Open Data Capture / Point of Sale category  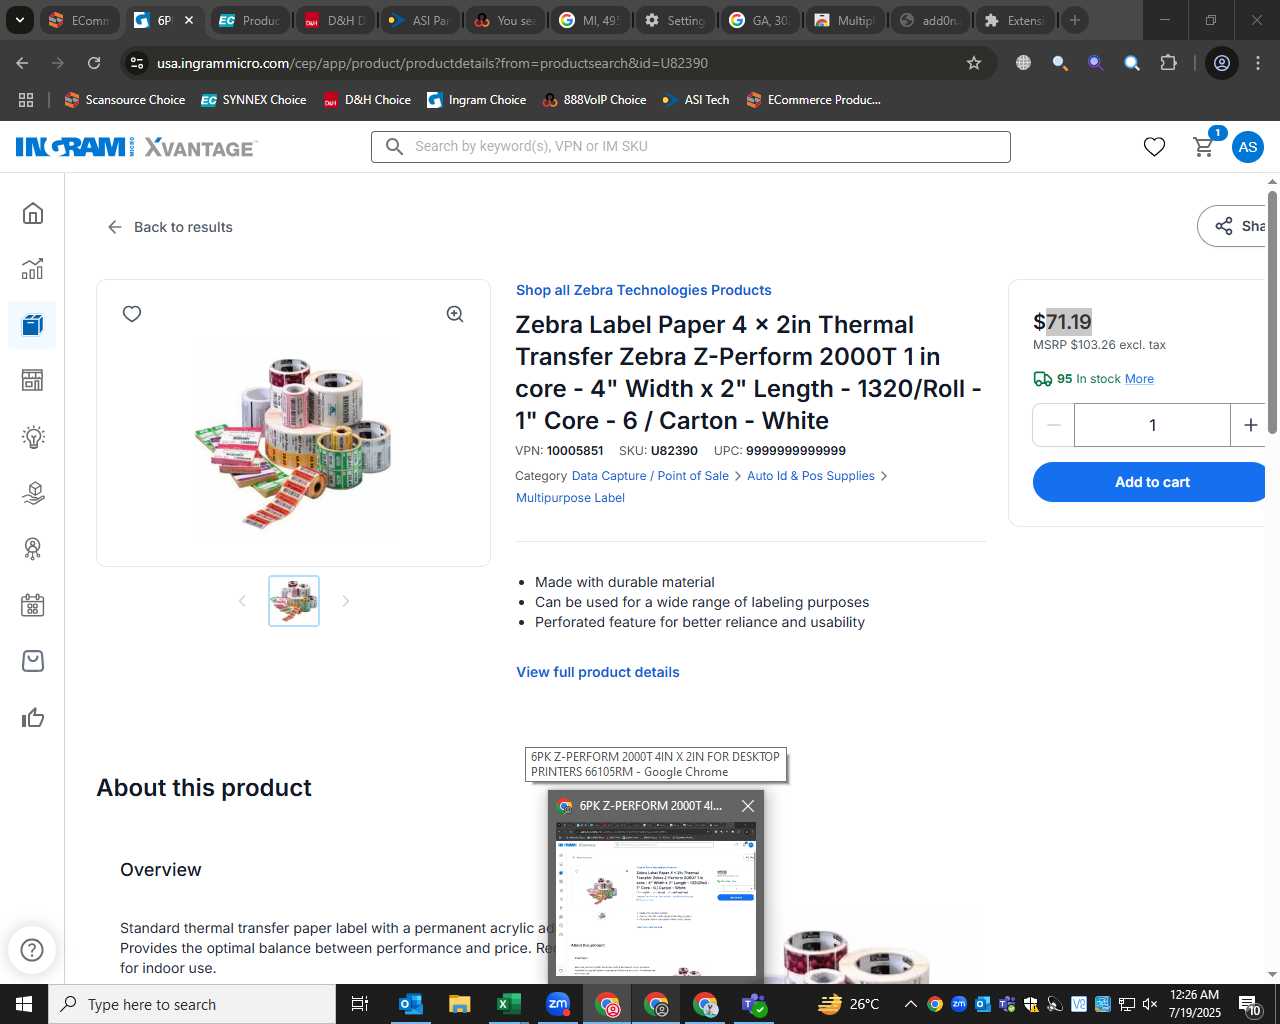(x=650, y=476)
